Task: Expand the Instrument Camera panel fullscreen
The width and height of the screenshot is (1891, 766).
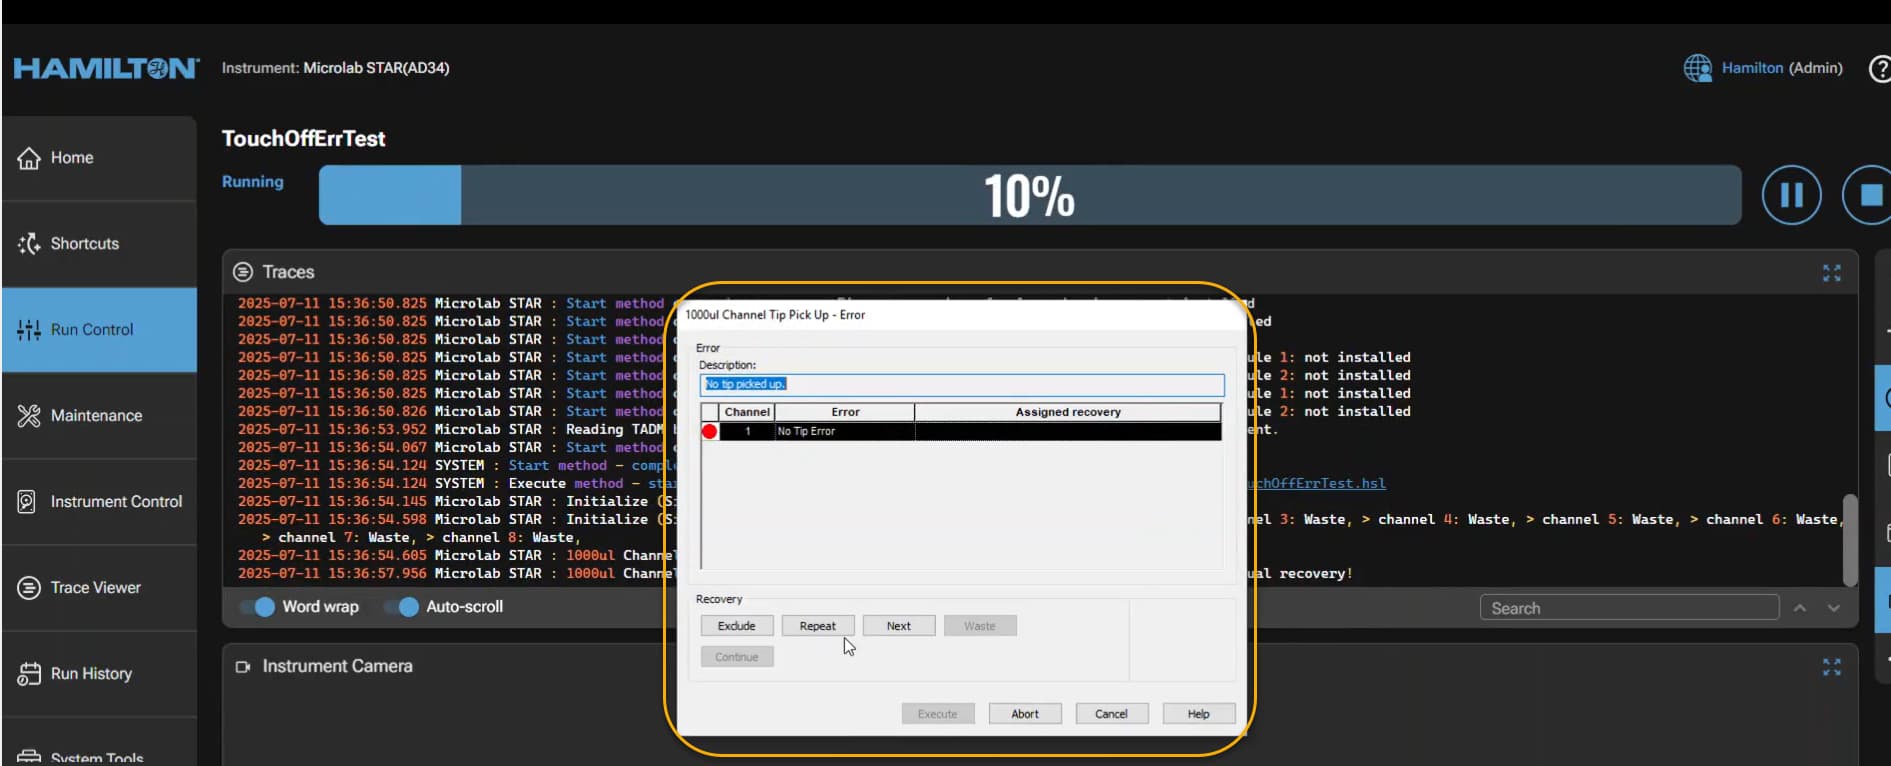Action: [1831, 667]
